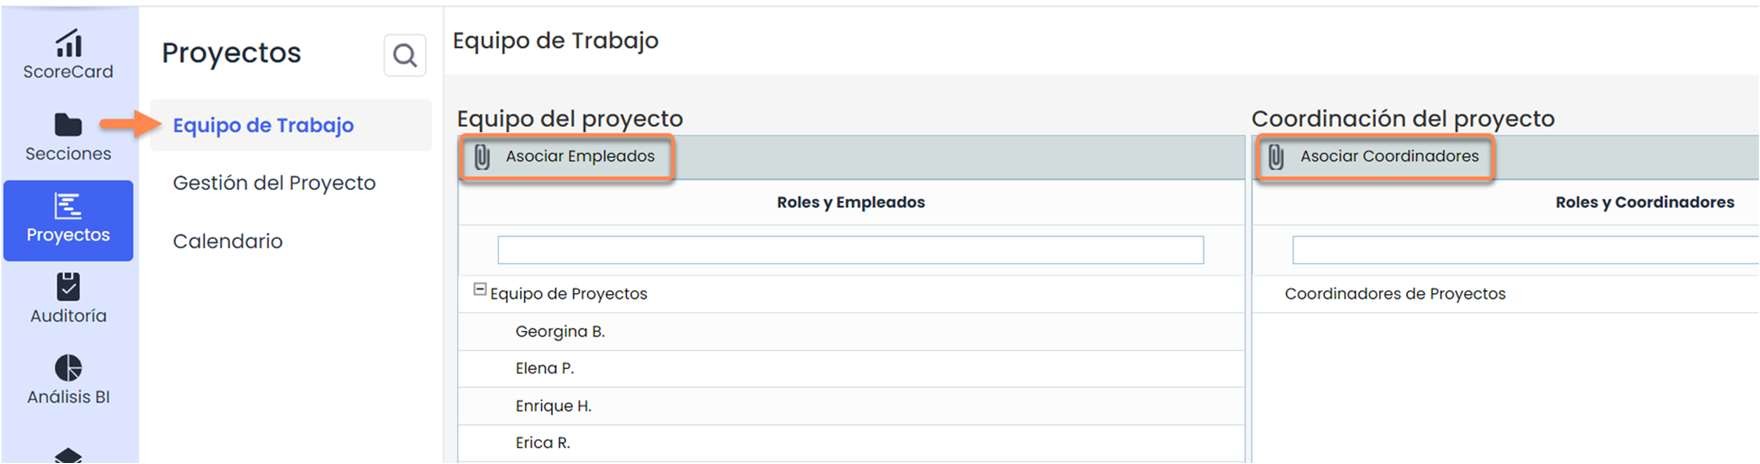Select the Proyectos sidebar icon
Screen dimensions: 1760x464
(x=68, y=207)
